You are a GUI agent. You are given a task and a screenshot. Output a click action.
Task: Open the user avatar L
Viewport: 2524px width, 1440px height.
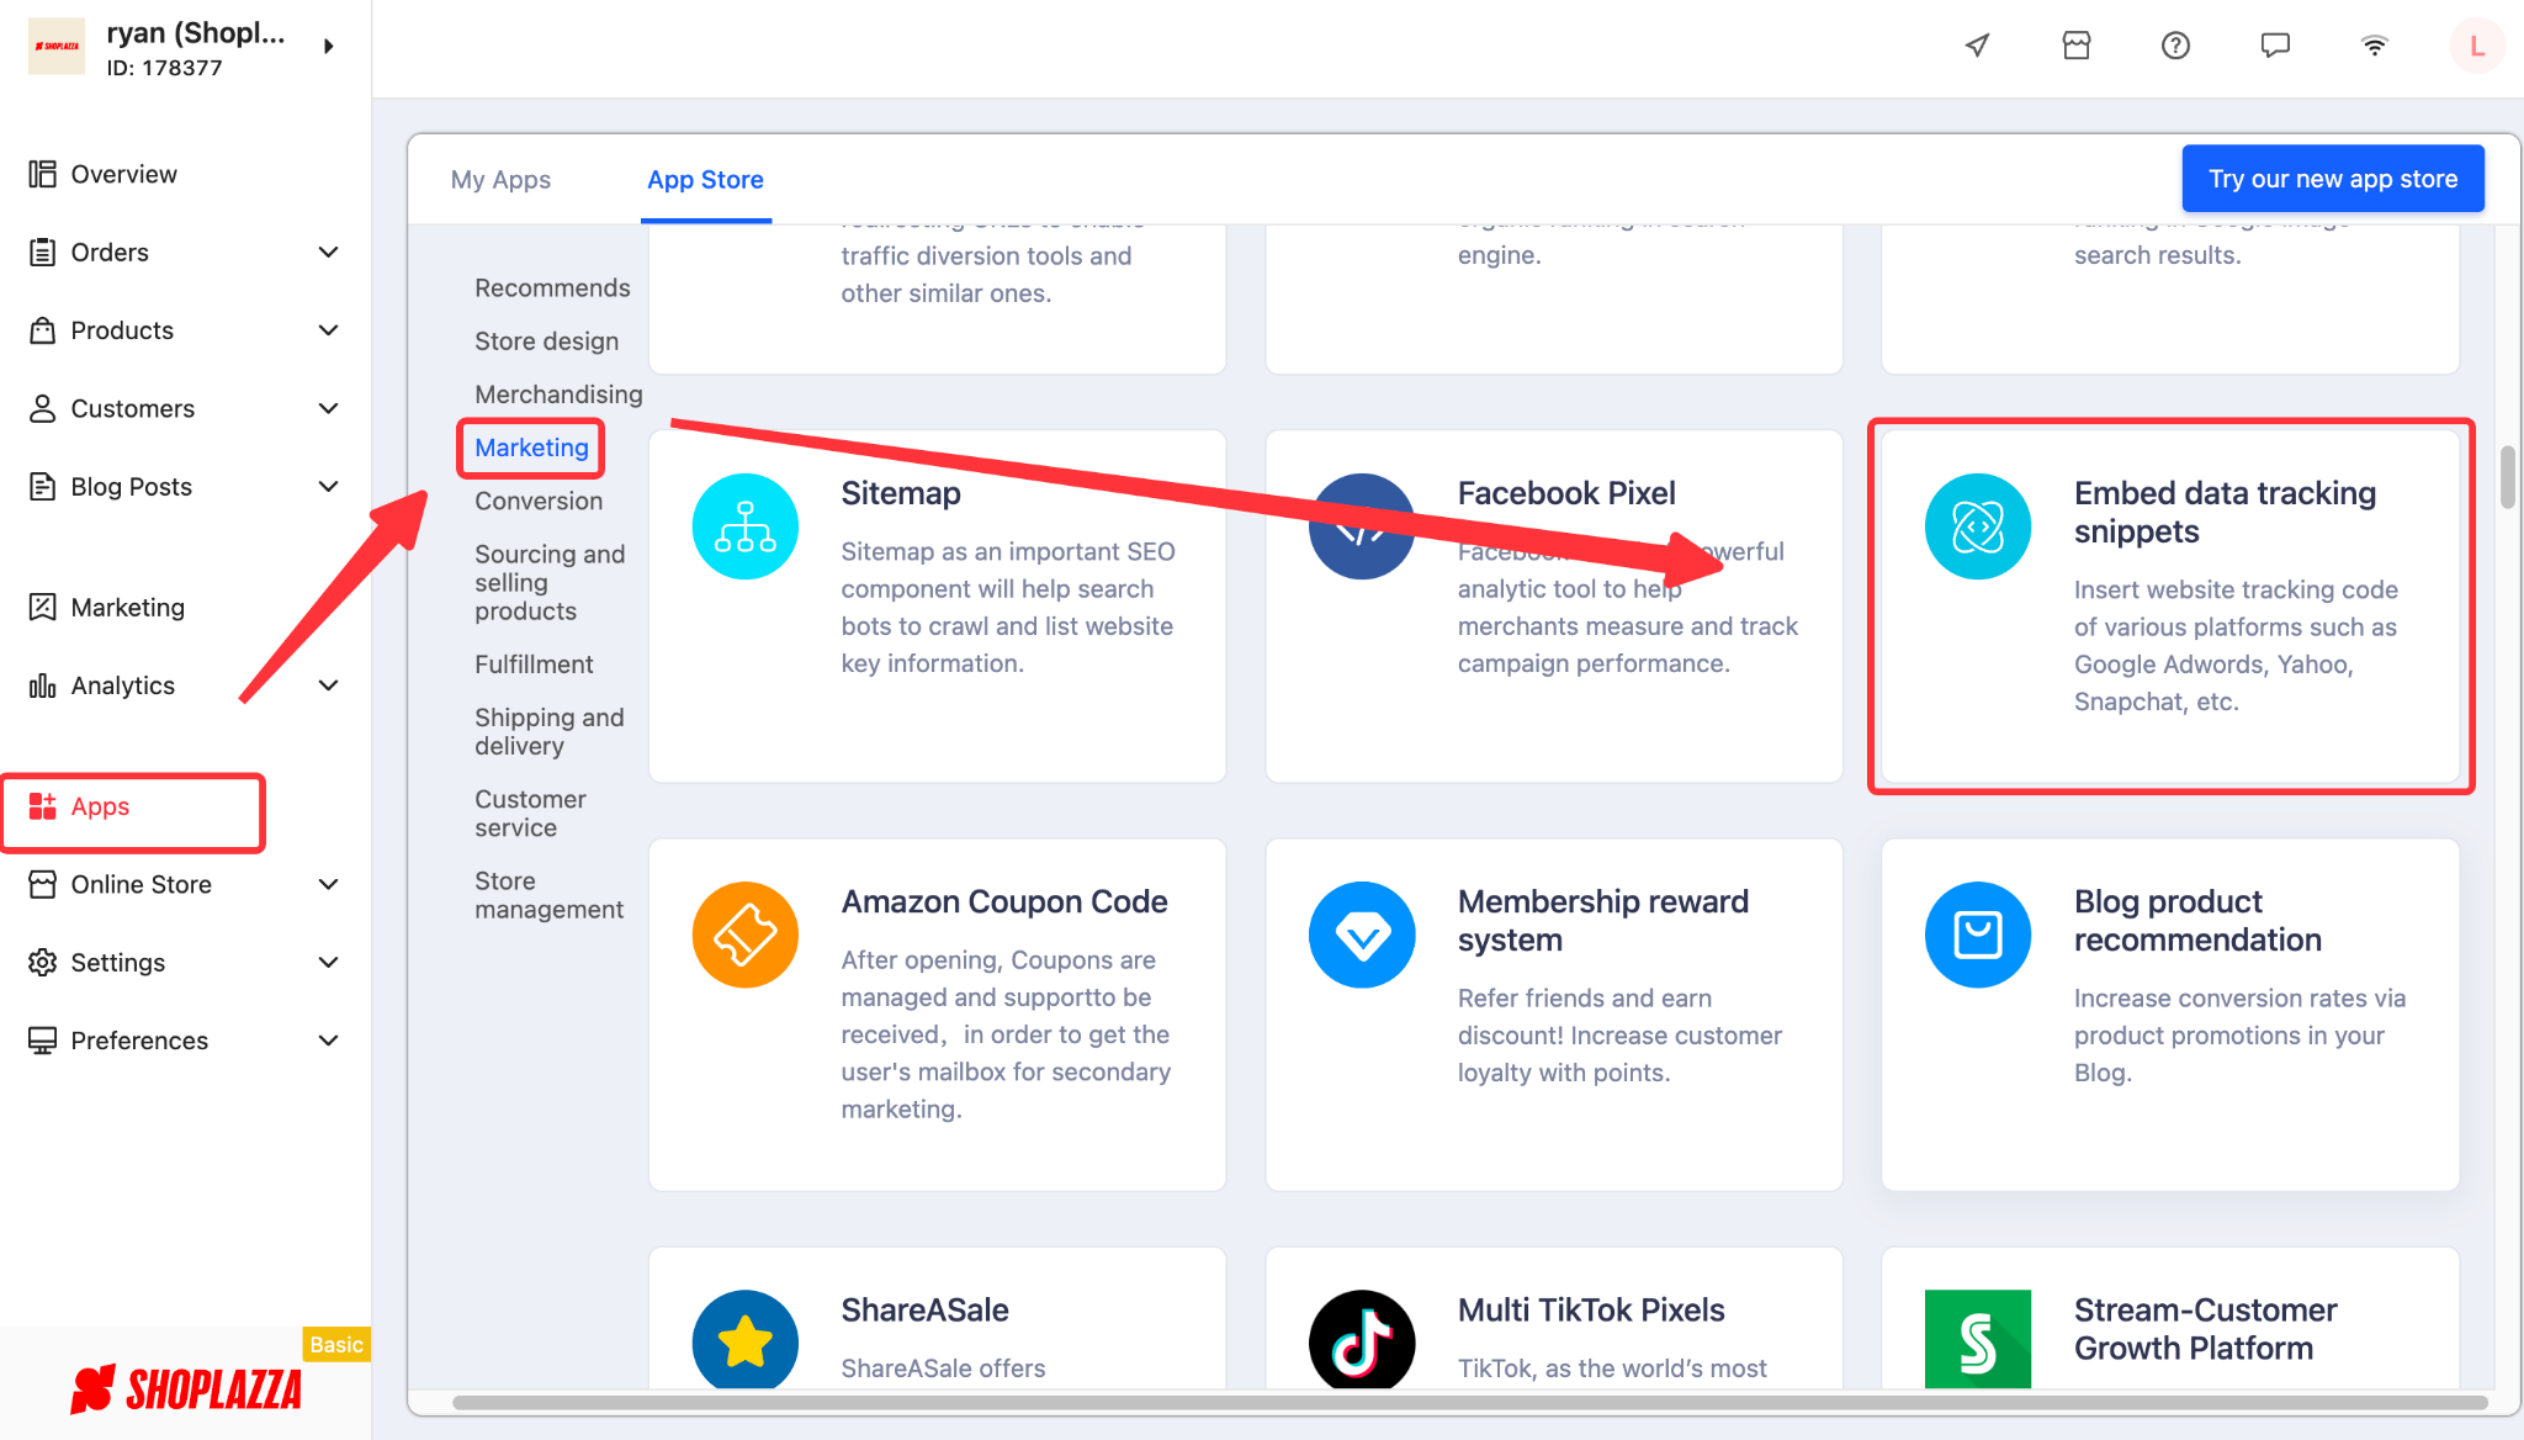[2477, 45]
